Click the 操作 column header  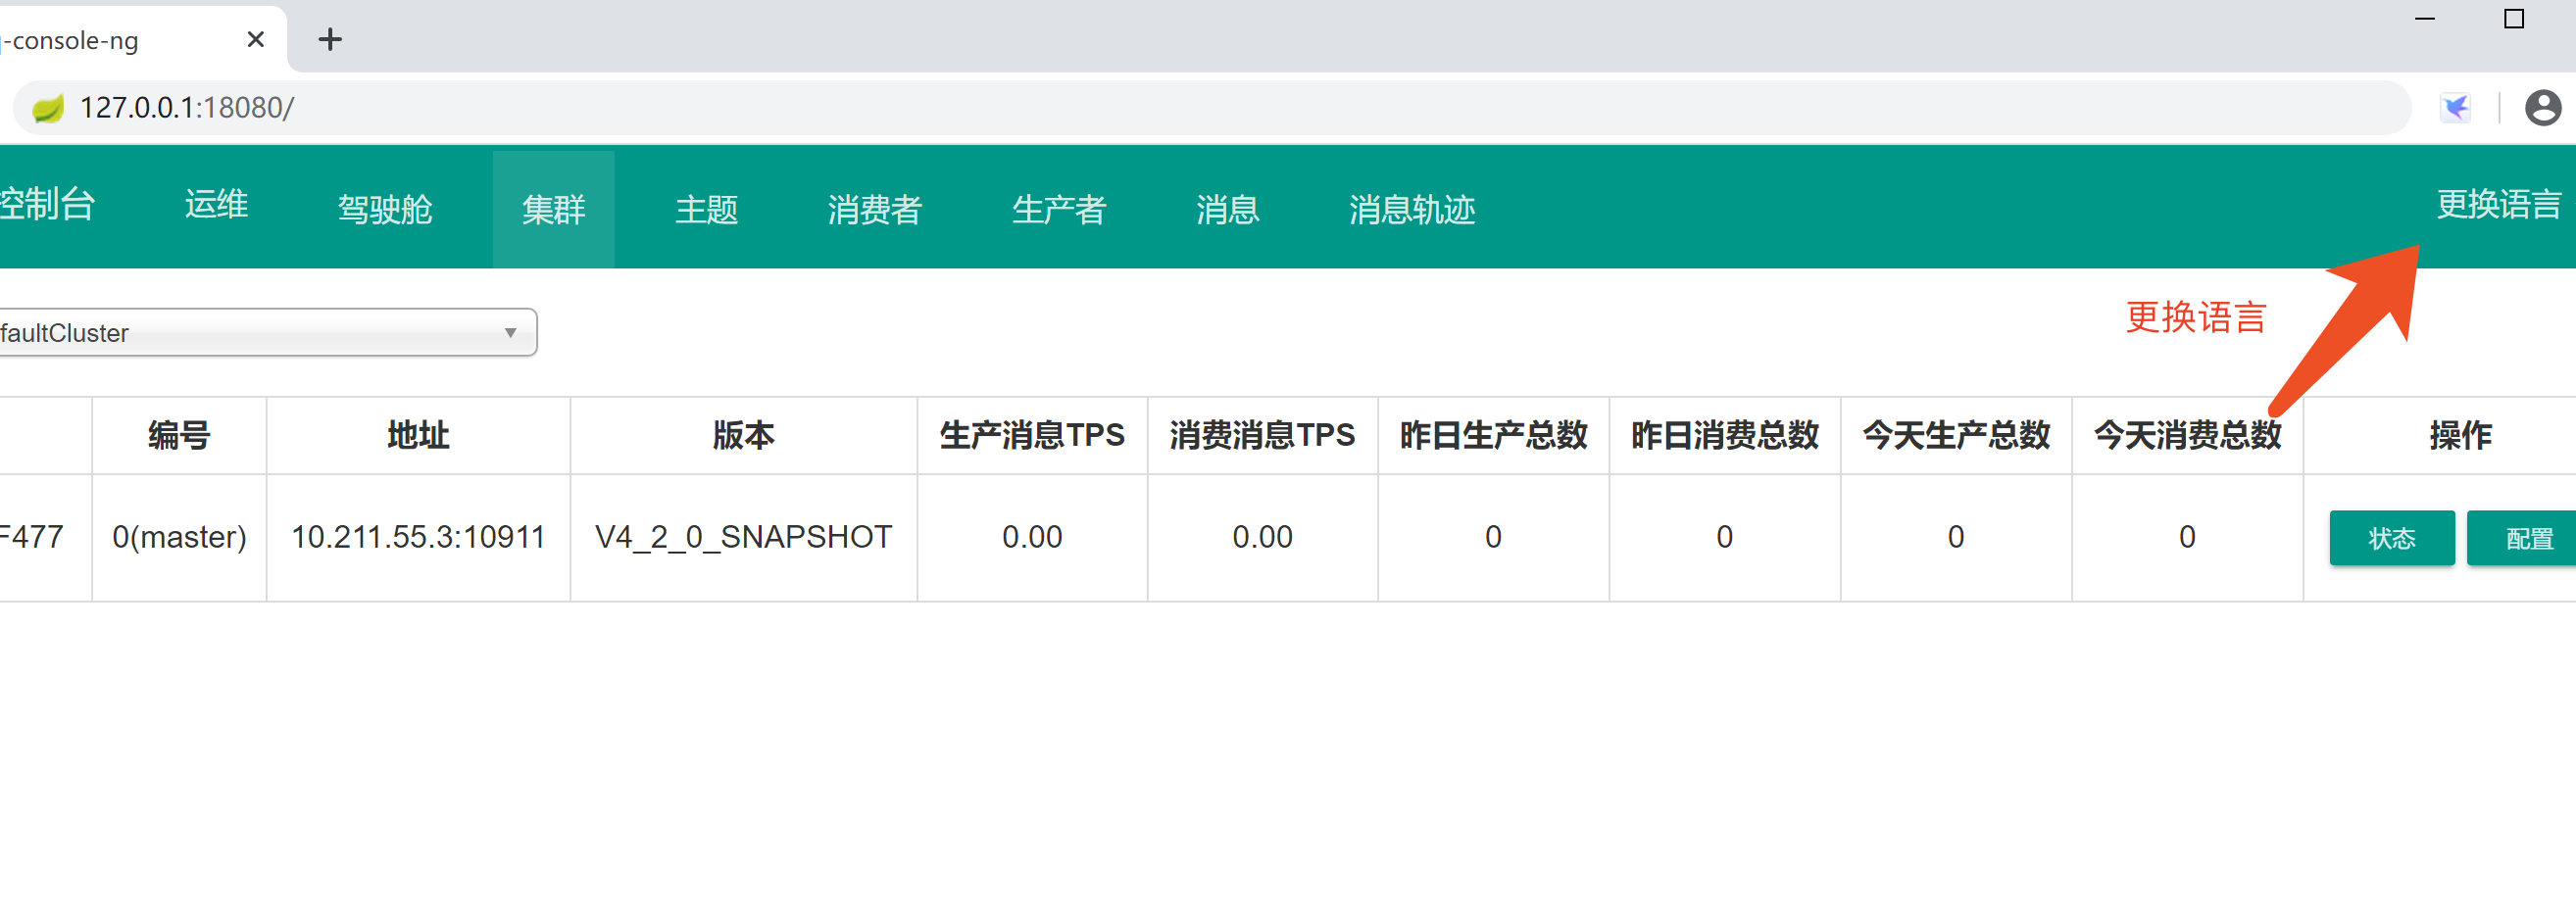(x=2461, y=435)
